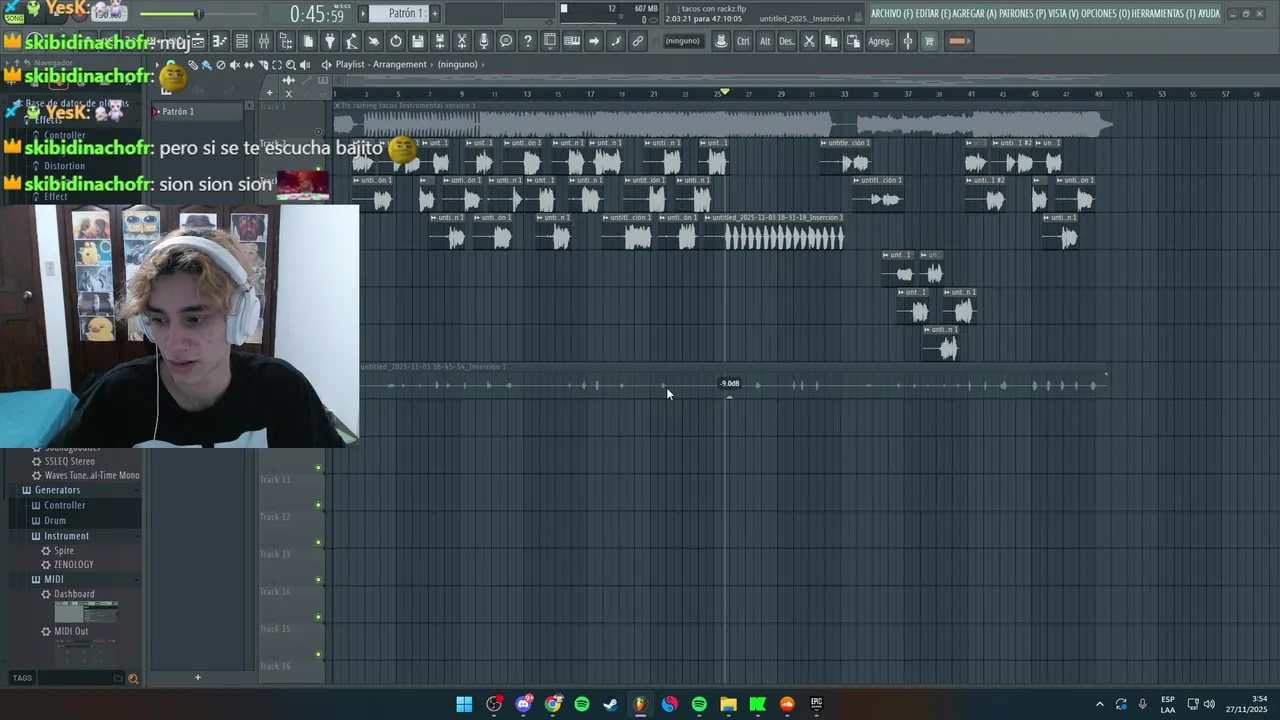The height and width of the screenshot is (720, 1280).
Task: Open Chrome from the taskbar
Action: tap(553, 704)
